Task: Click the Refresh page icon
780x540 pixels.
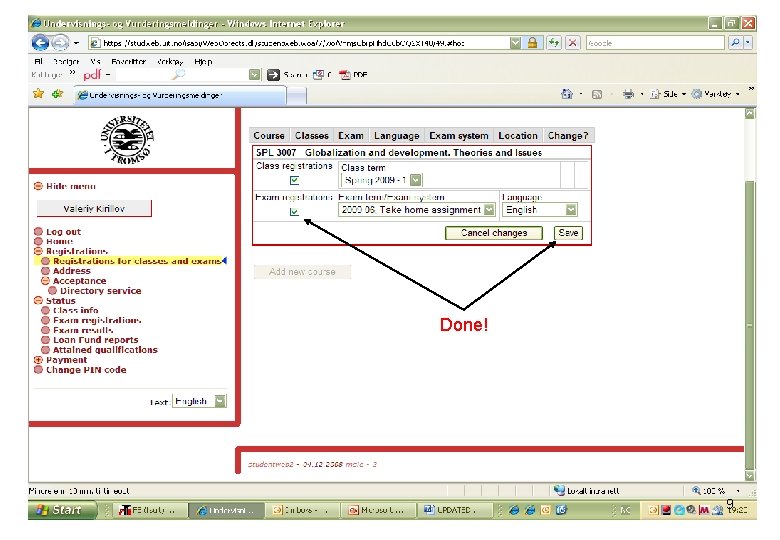Action: coord(554,43)
